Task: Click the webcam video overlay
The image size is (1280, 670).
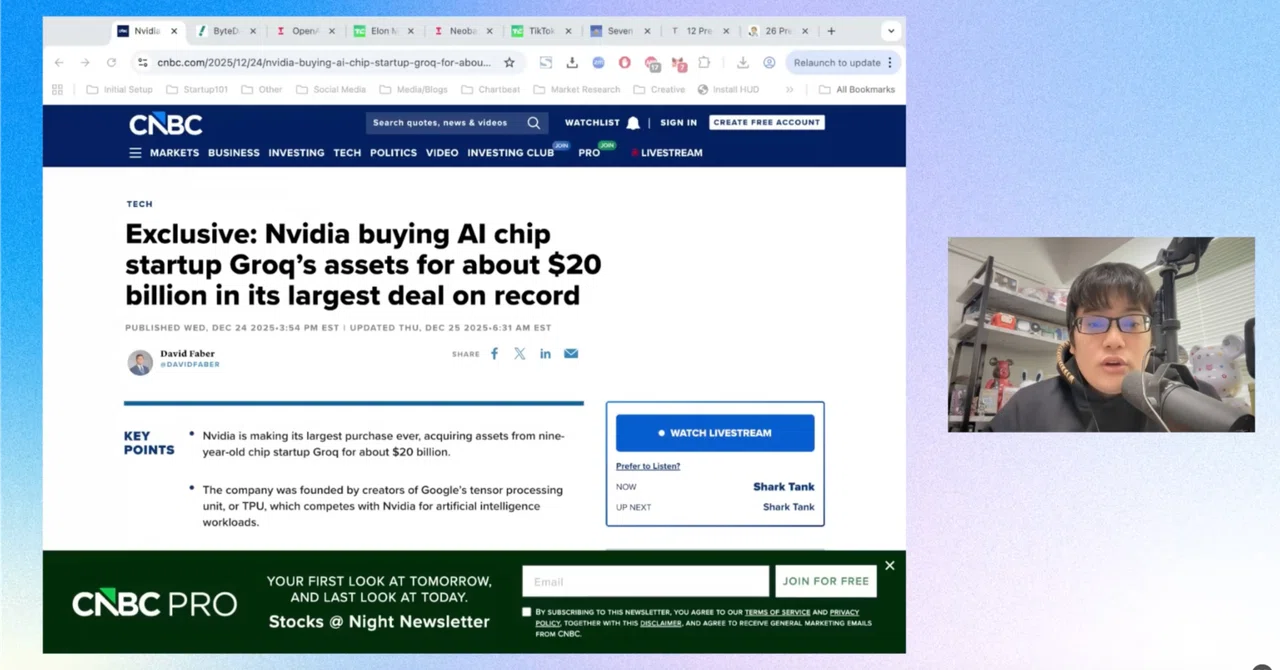Action: [x=1101, y=334]
